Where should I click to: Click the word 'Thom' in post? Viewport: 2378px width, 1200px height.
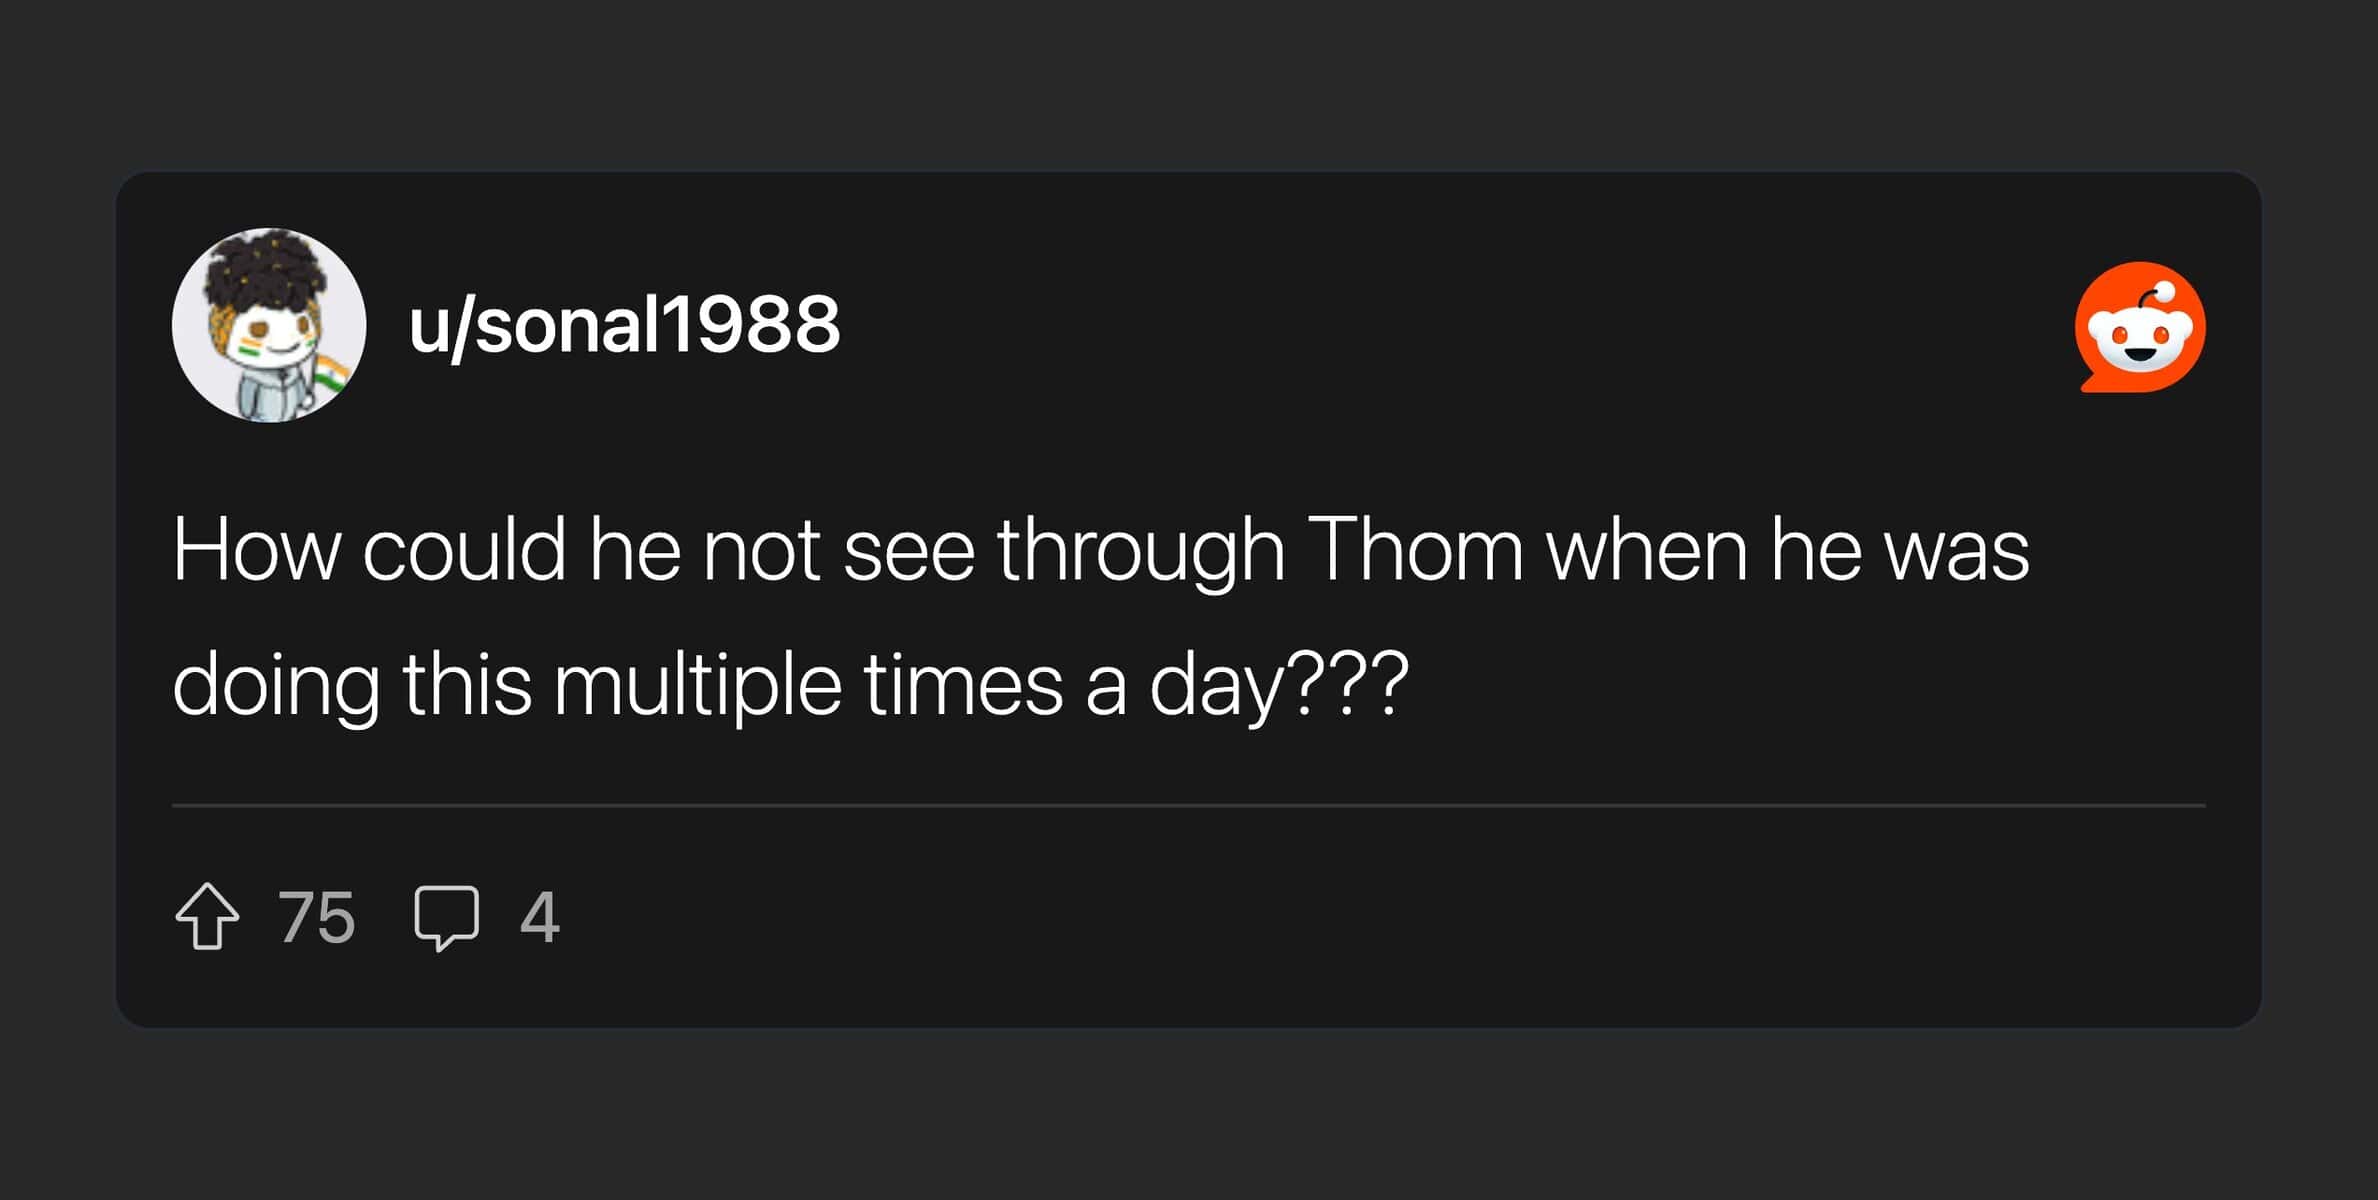[1414, 549]
